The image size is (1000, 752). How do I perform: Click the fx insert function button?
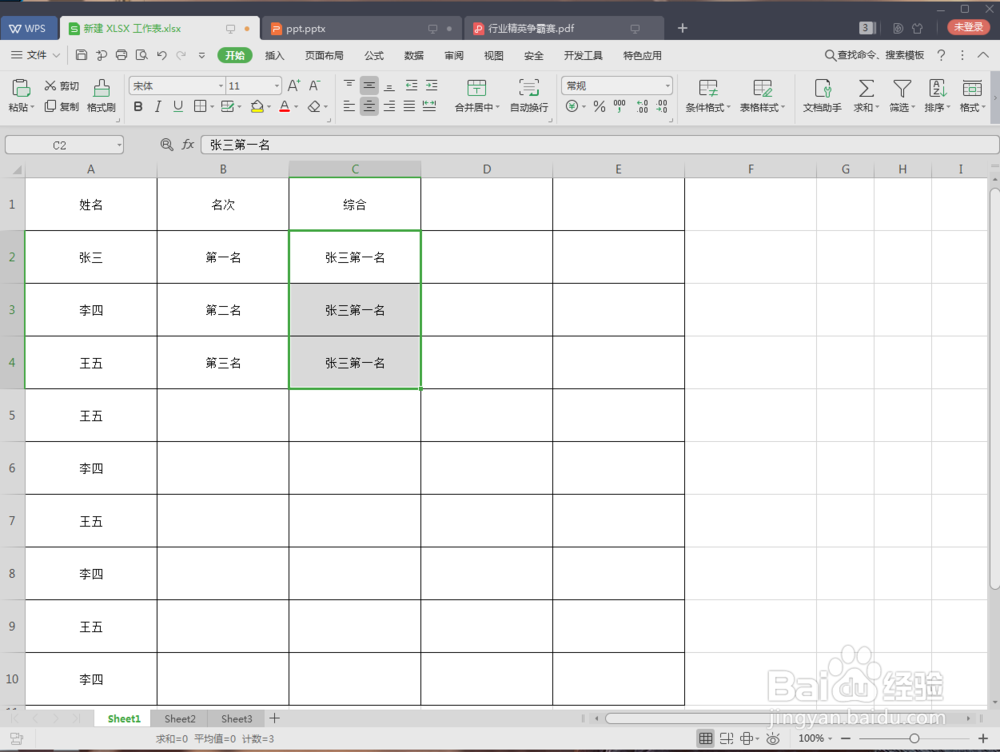[188, 145]
